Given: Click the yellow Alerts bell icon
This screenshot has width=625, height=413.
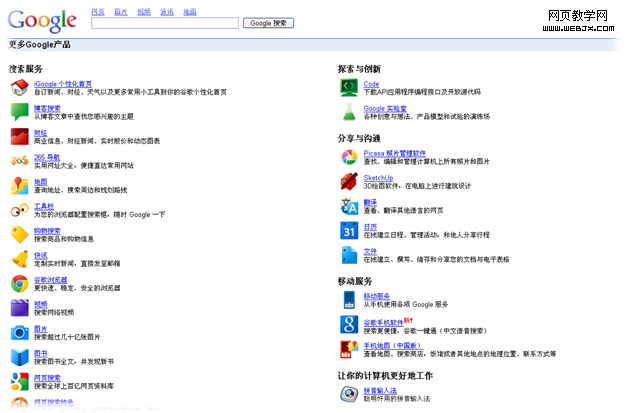Looking at the screenshot, I should tap(19, 259).
